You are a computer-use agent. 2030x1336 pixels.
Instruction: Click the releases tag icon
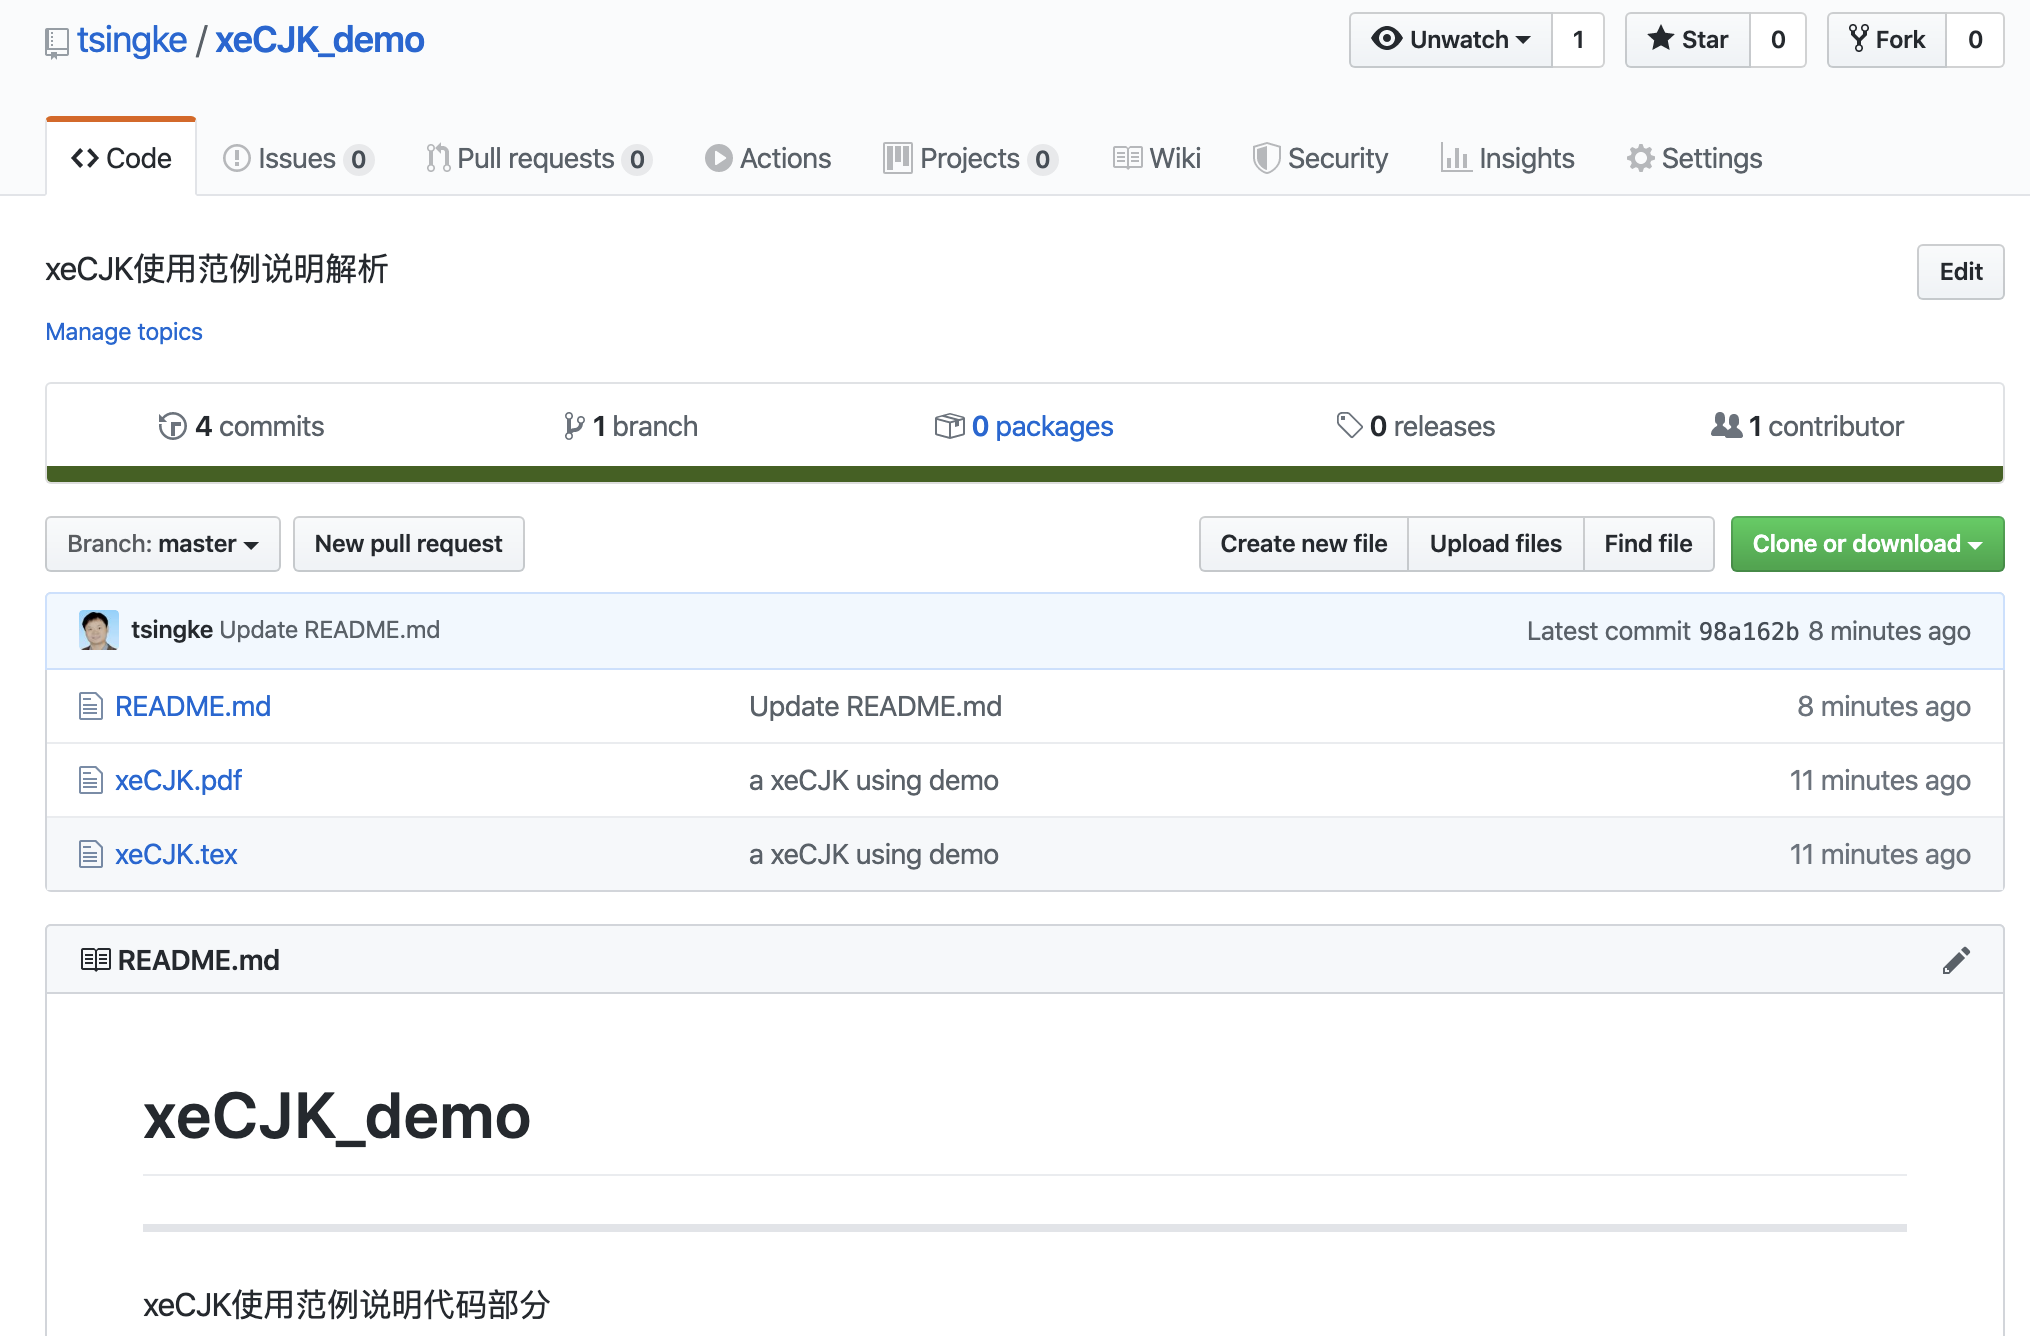[x=1349, y=426]
